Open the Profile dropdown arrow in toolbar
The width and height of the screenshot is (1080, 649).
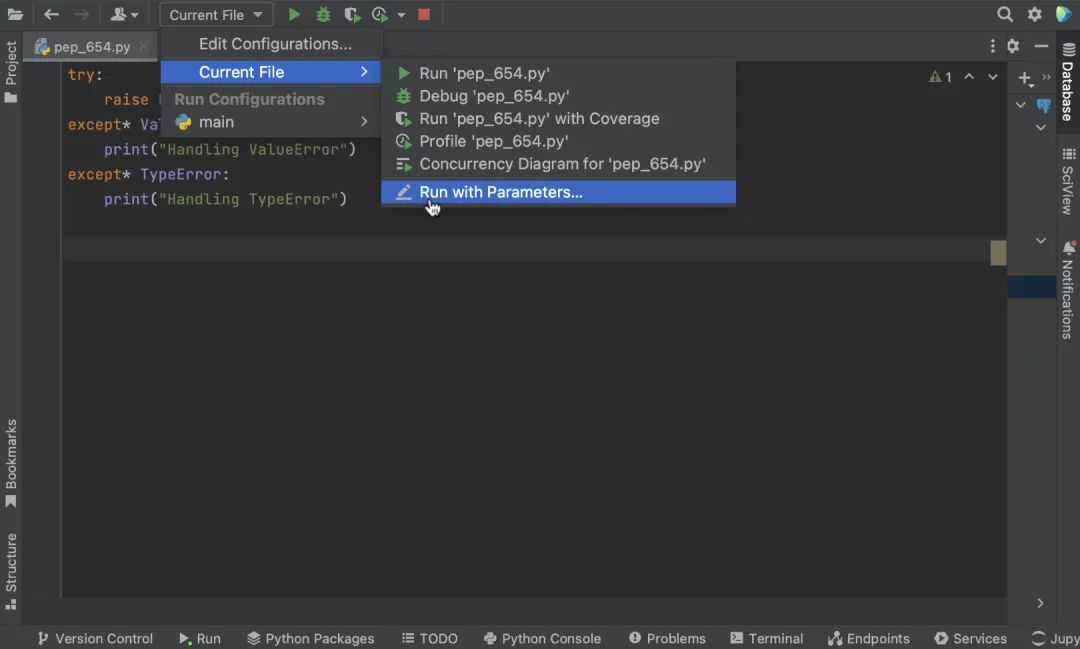click(x=402, y=14)
